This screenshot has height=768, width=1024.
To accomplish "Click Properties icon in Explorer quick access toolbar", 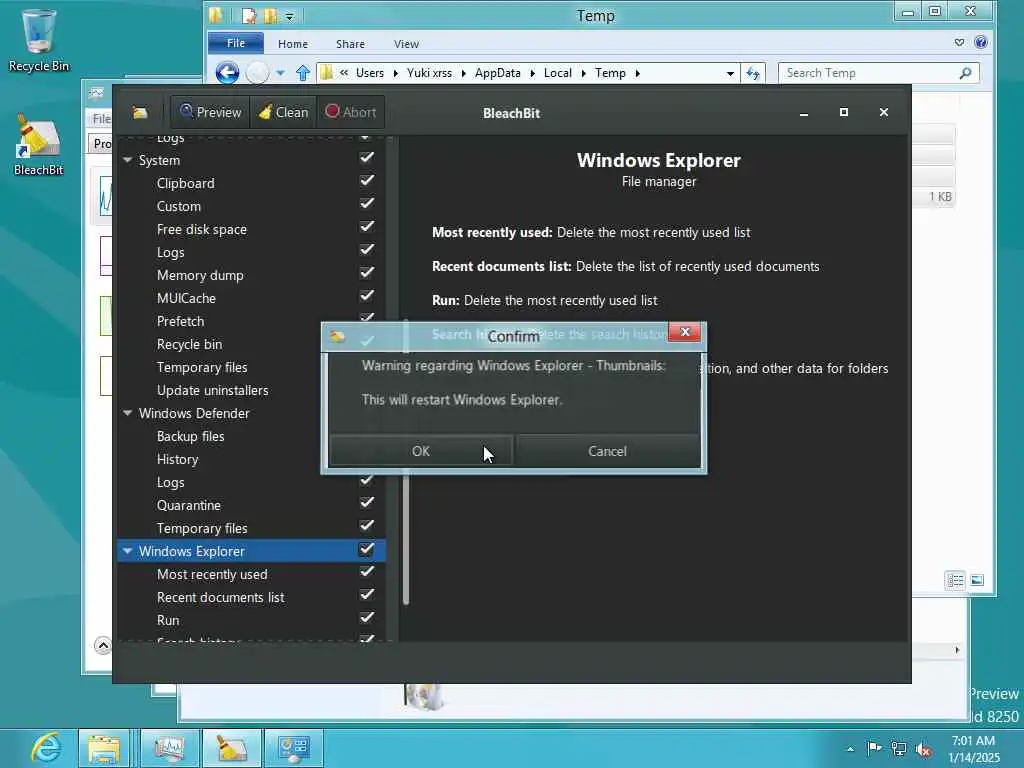I will click(249, 15).
